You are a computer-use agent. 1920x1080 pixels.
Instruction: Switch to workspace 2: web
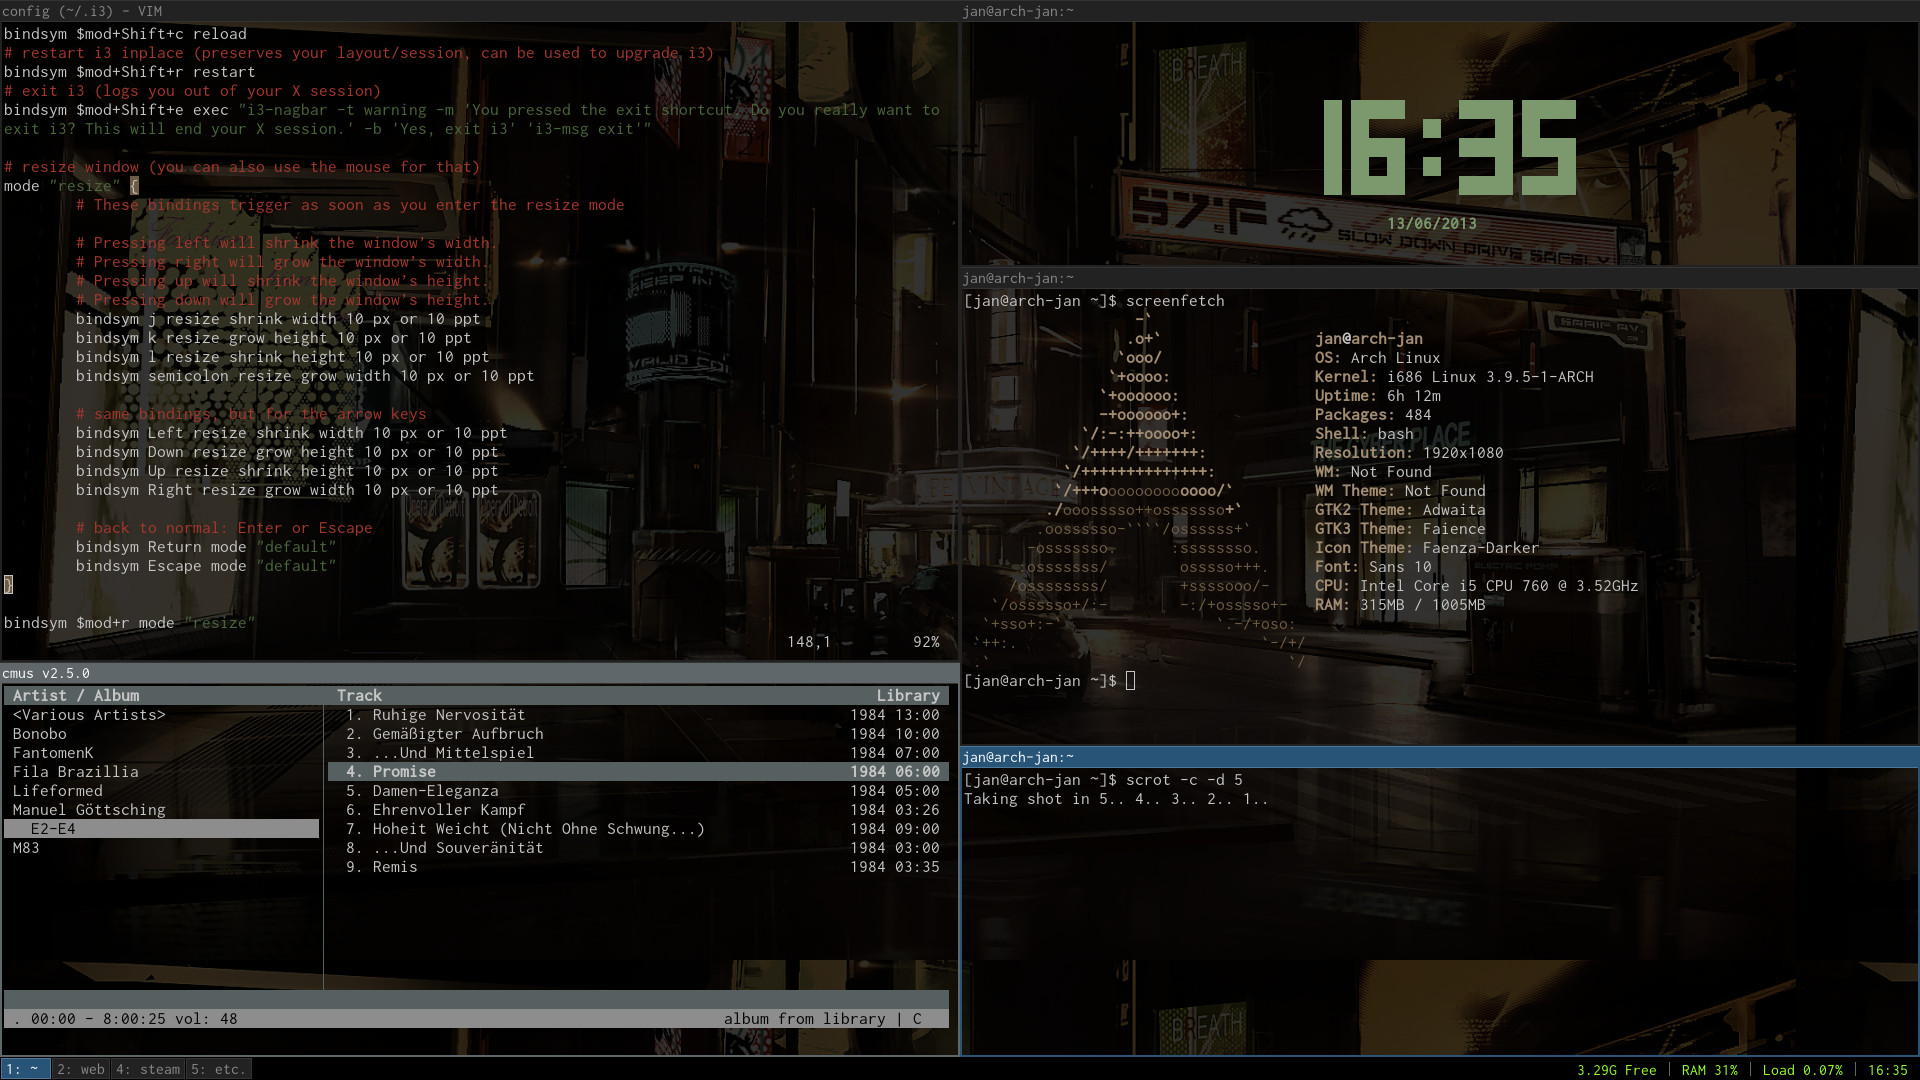80,1069
